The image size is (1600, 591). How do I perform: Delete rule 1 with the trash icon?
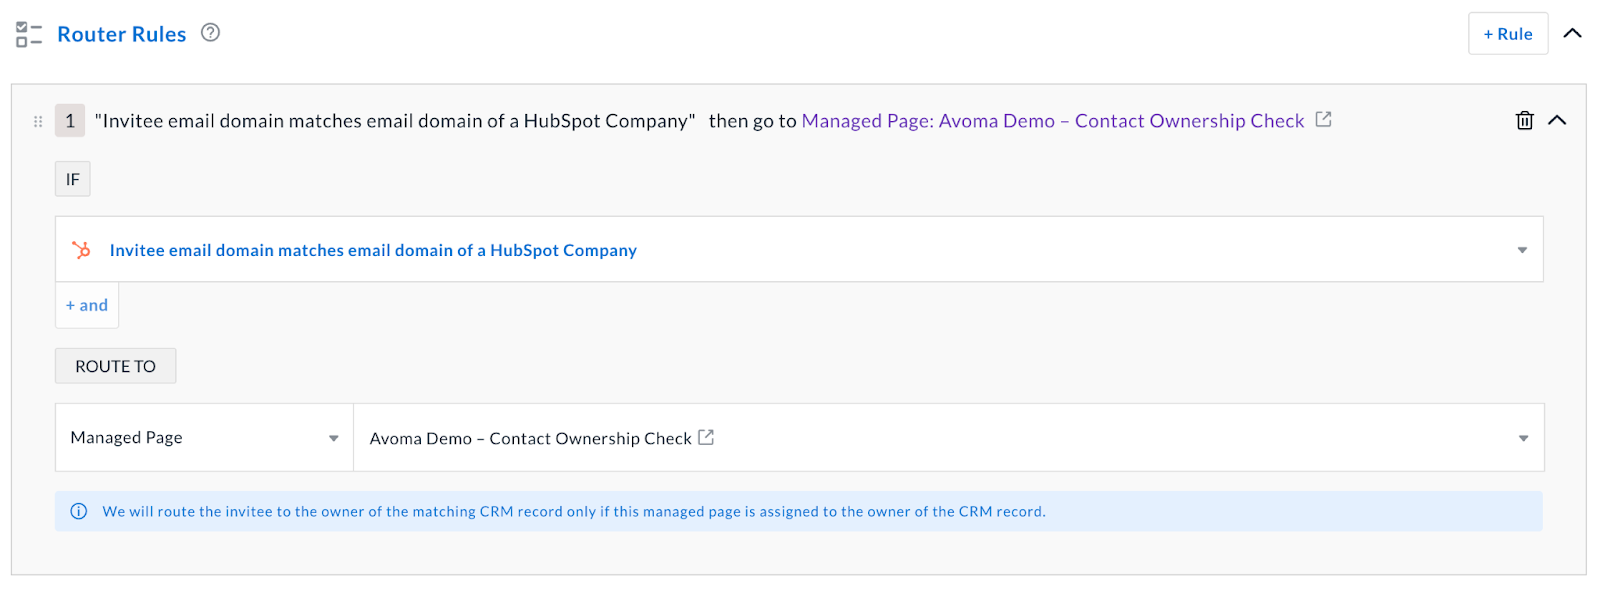(x=1524, y=121)
